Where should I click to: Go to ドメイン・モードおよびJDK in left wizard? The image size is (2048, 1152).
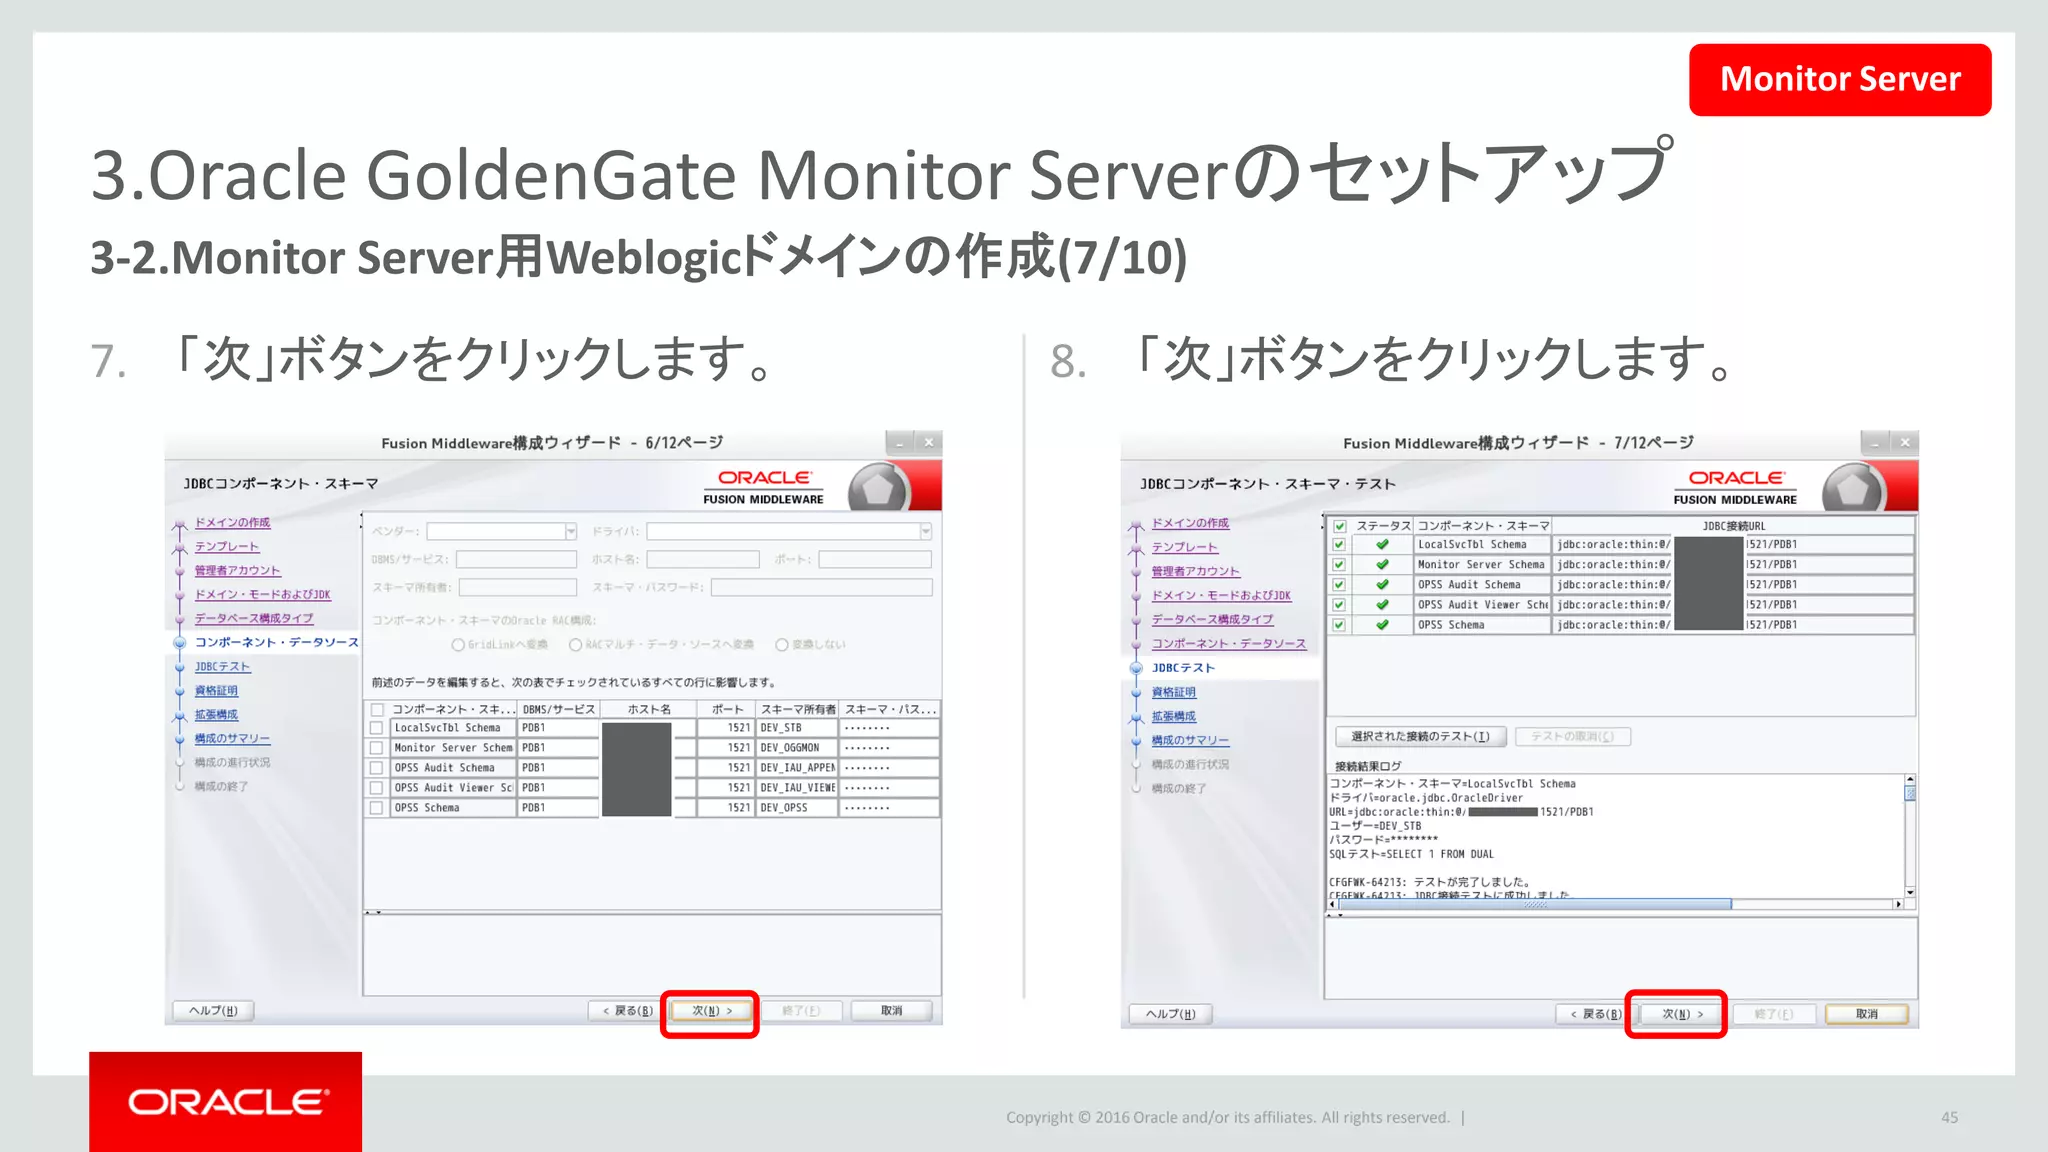point(262,595)
